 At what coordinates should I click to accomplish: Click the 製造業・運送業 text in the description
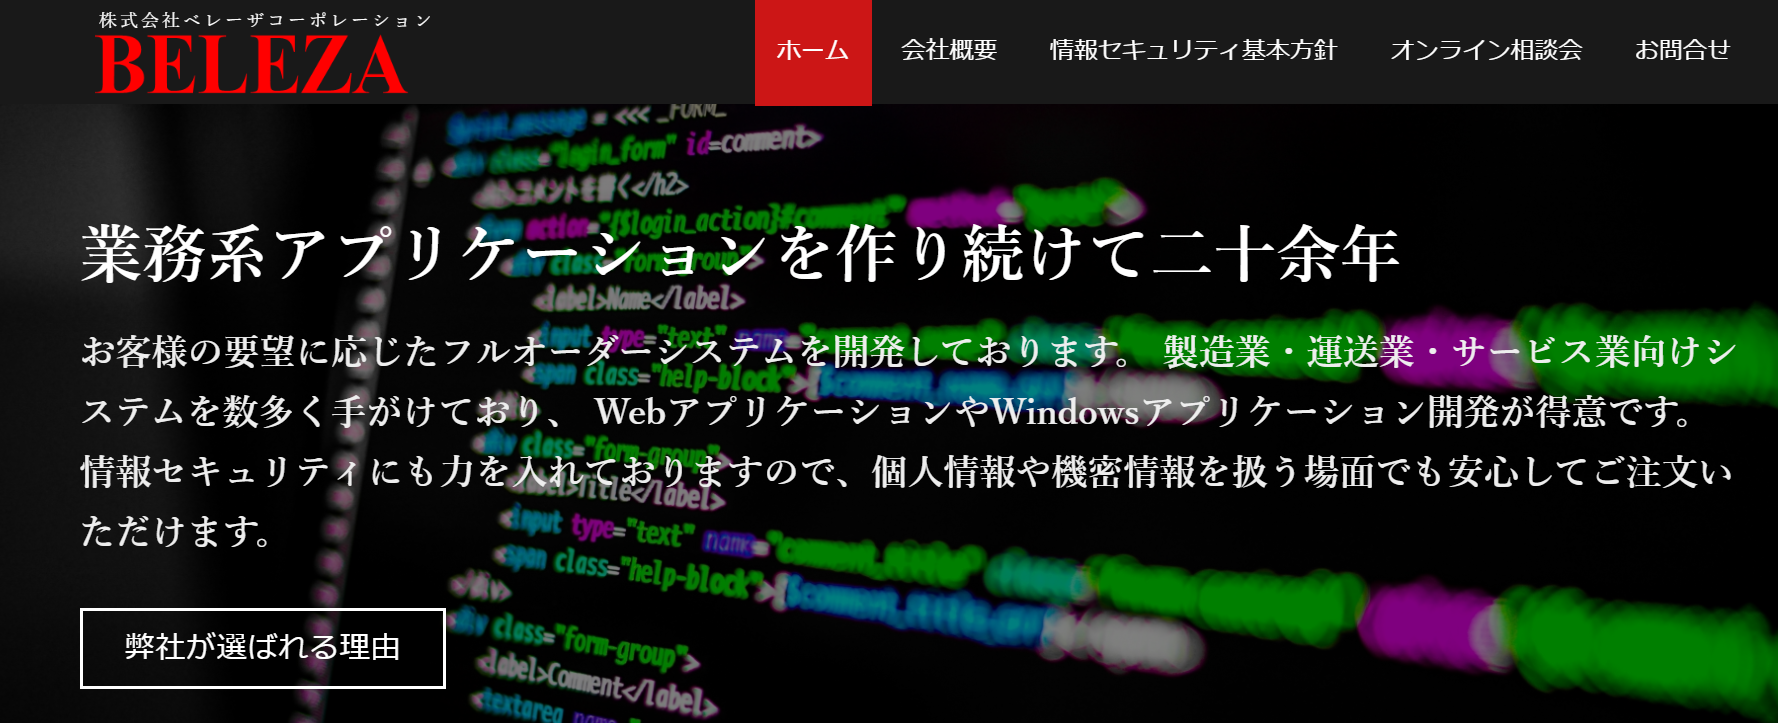[x=1290, y=352]
